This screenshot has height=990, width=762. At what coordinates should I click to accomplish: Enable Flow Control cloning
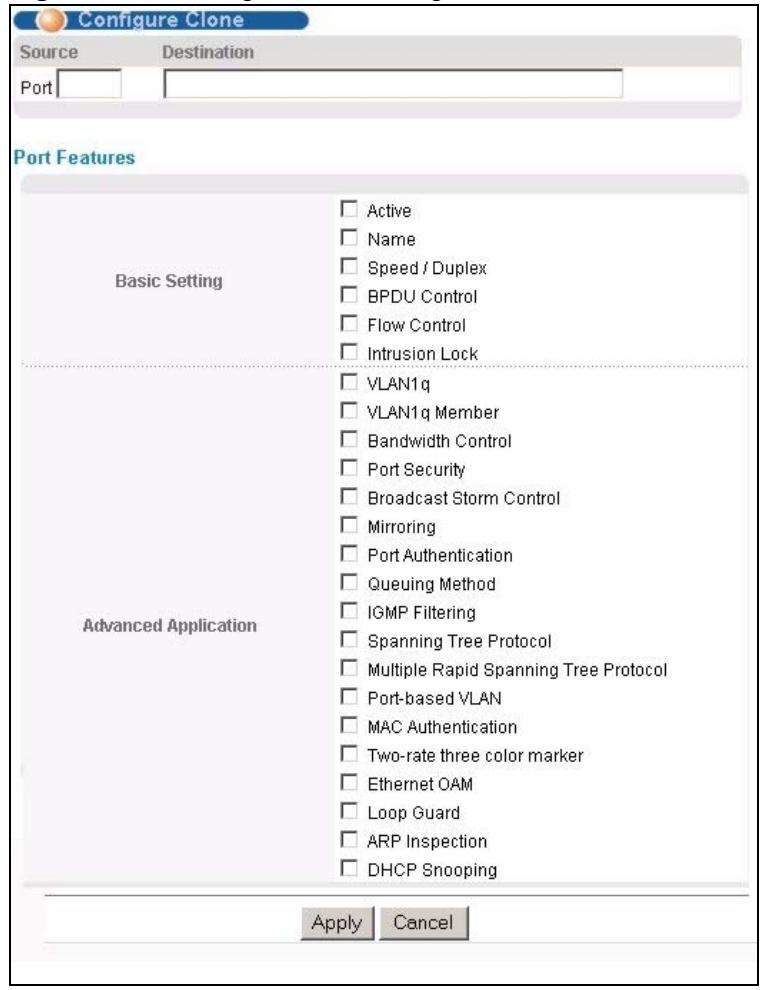tap(348, 323)
